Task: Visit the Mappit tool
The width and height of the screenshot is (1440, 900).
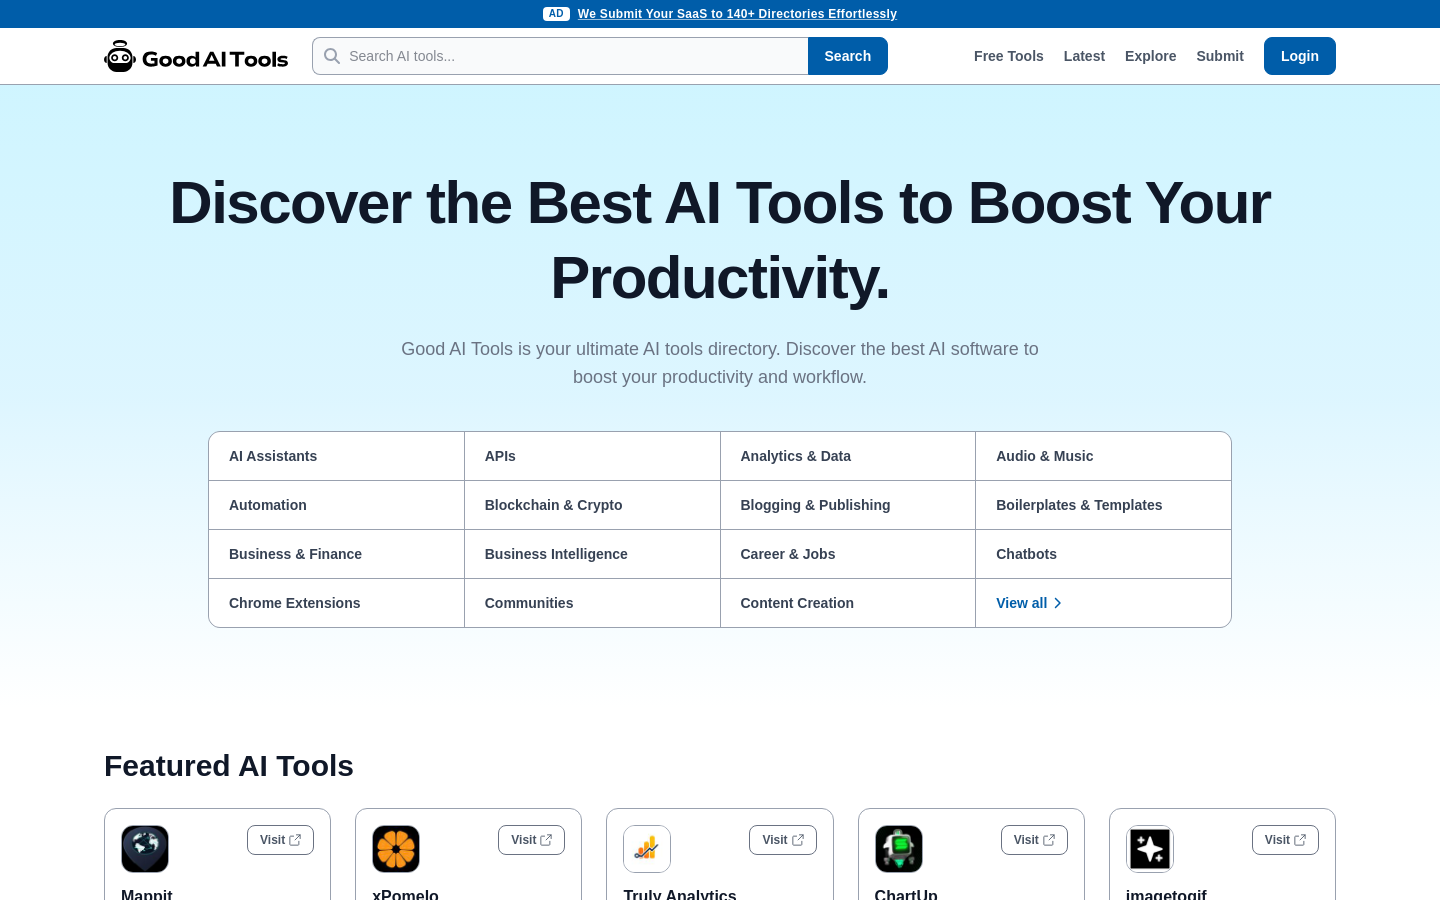Action: pos(280,840)
